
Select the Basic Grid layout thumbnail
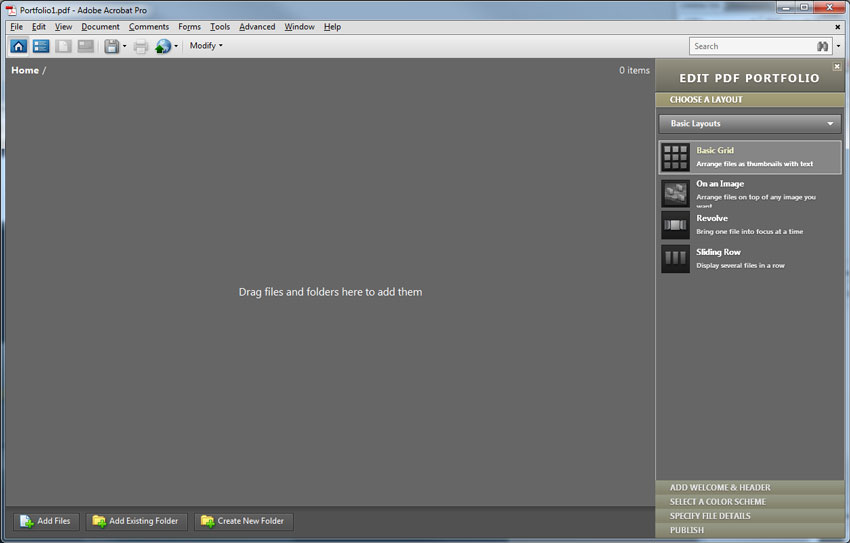(675, 157)
